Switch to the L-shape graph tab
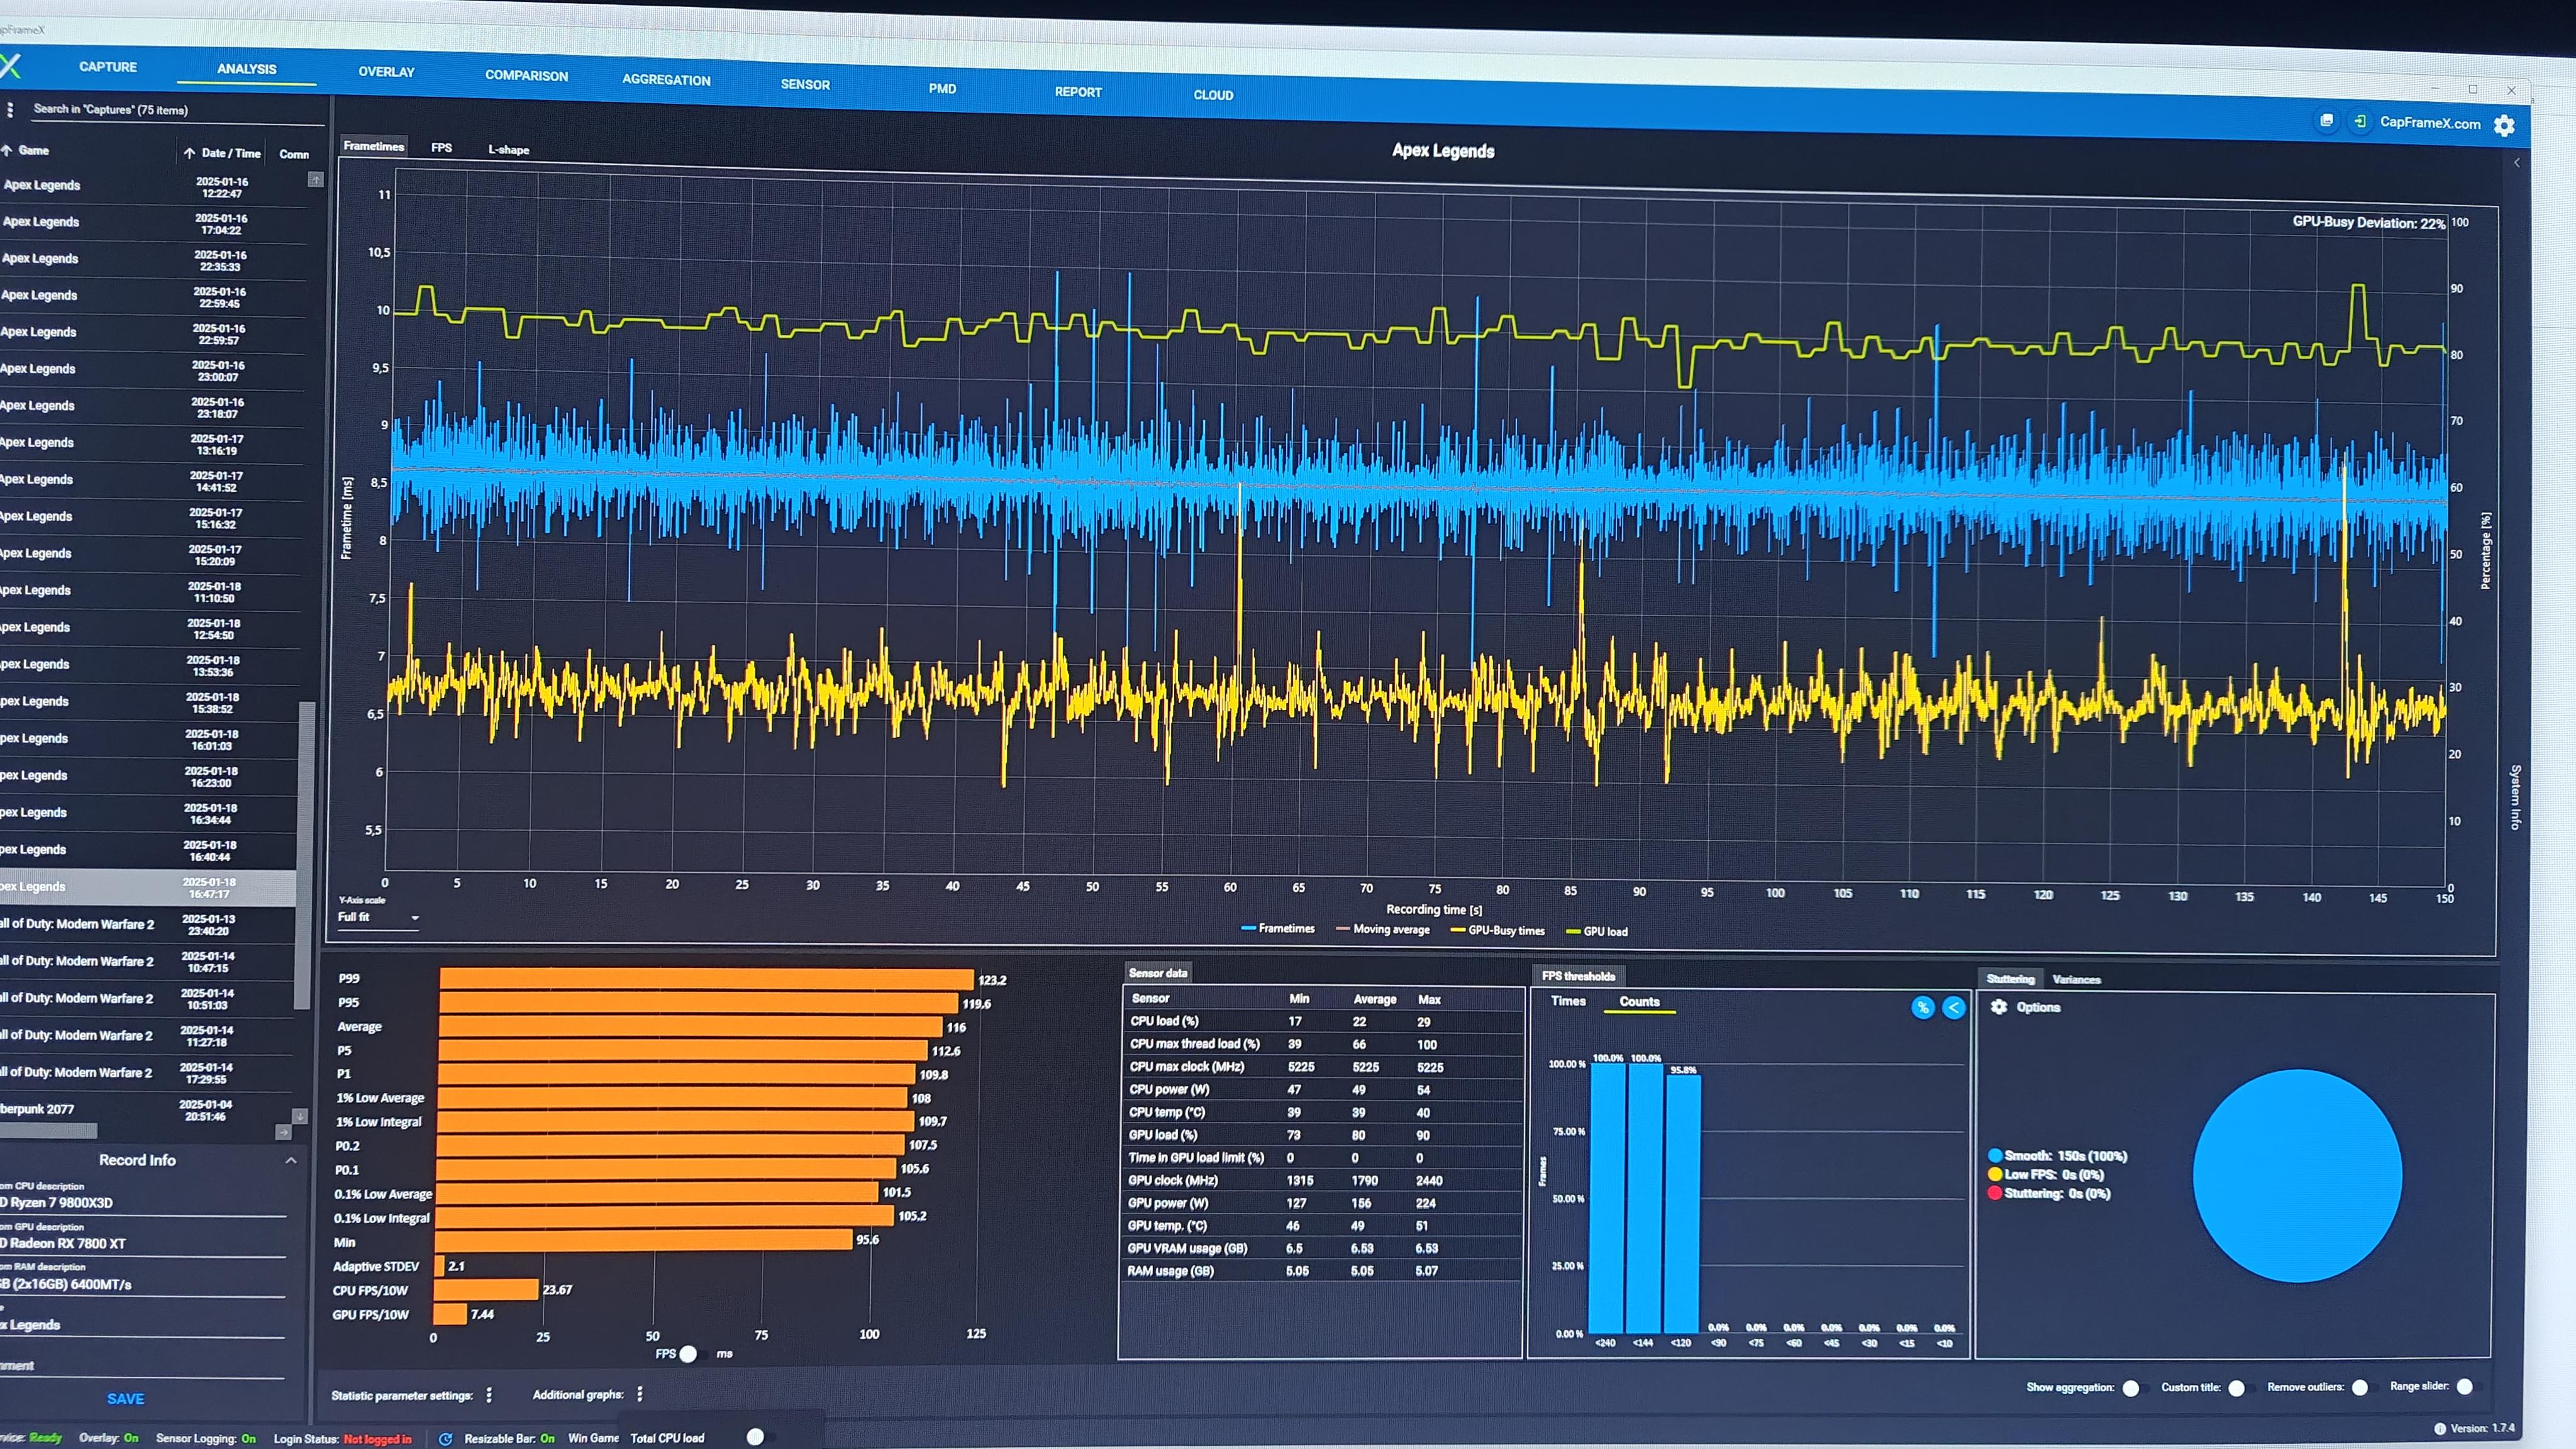The image size is (2576, 1449). click(508, 150)
